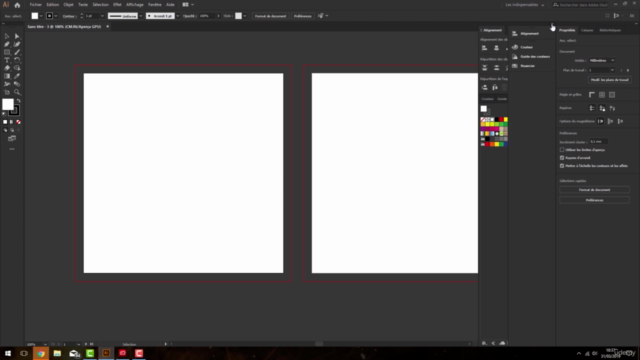Select the Direct Selection tool
640x360 pixels.
(x=17, y=36)
